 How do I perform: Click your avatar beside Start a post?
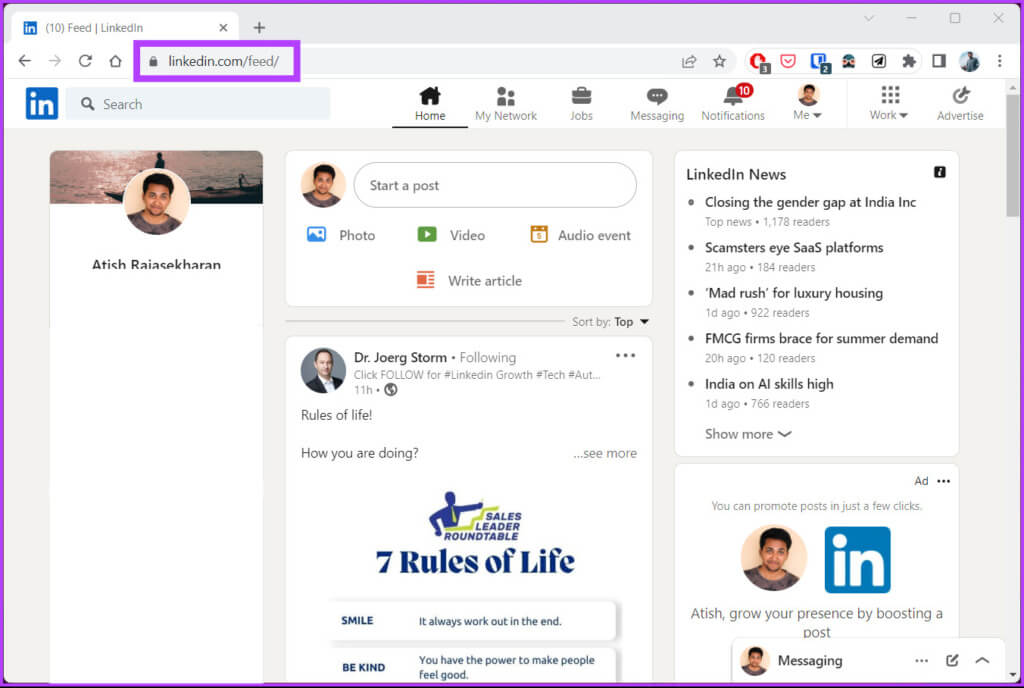(x=323, y=185)
